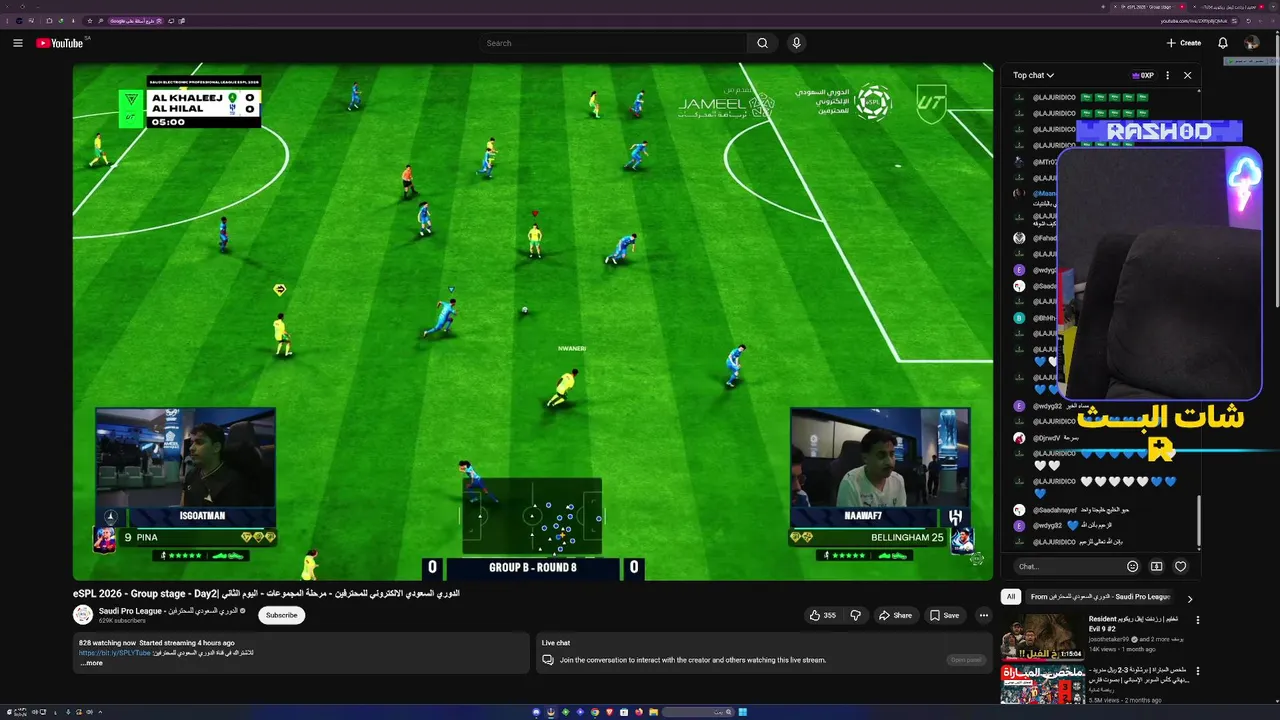Dislike the video with thumbs down
The height and width of the screenshot is (720, 1280).
point(855,615)
